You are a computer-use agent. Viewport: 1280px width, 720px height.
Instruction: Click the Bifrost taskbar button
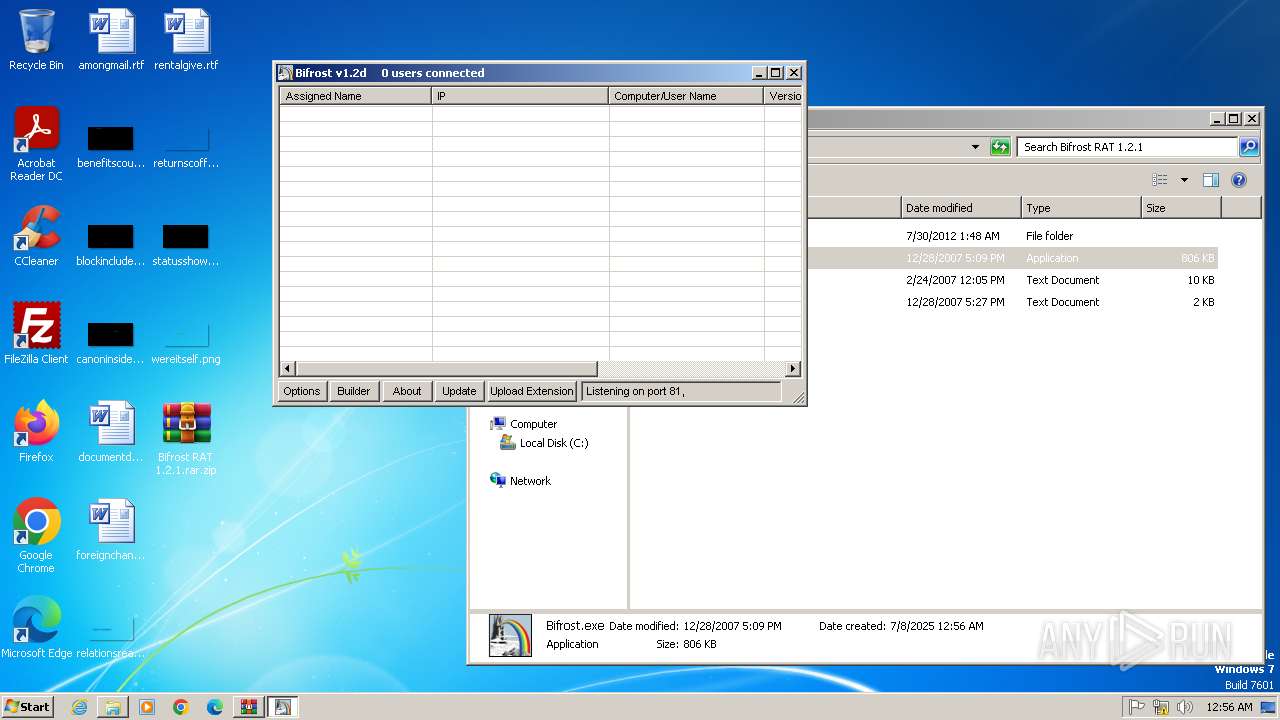(x=283, y=707)
